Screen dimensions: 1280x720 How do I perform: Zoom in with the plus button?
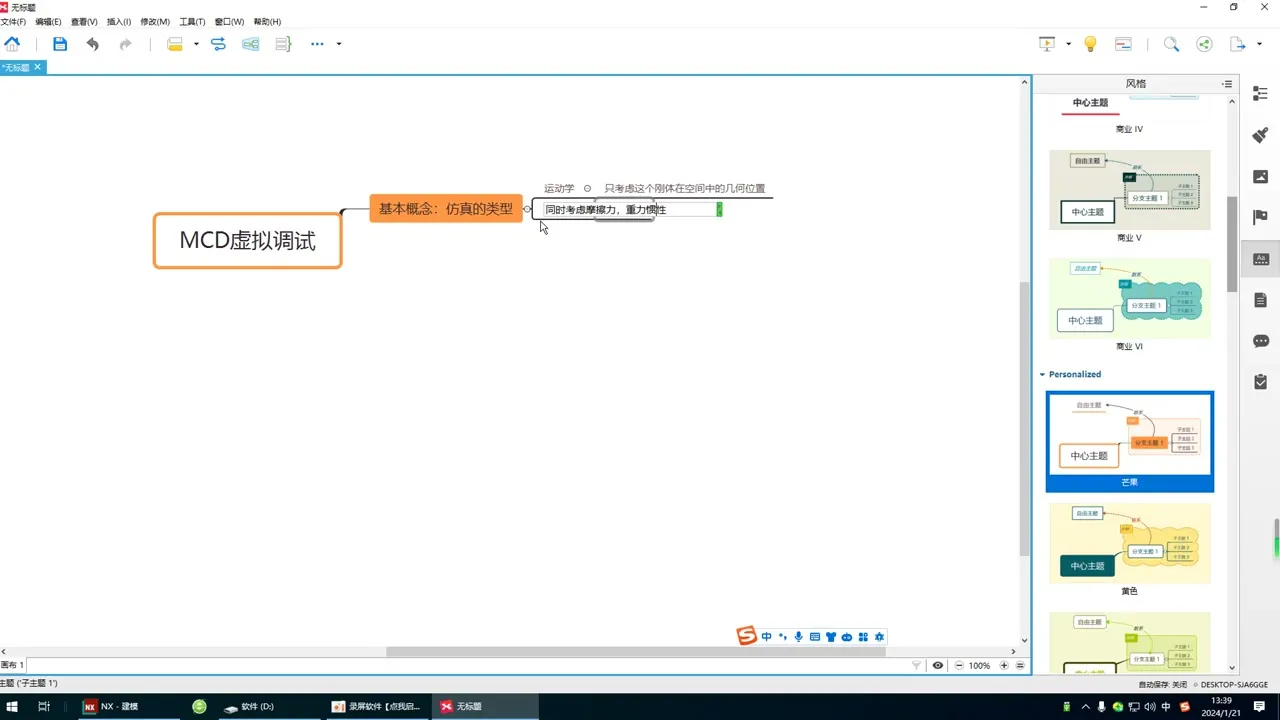click(1004, 665)
